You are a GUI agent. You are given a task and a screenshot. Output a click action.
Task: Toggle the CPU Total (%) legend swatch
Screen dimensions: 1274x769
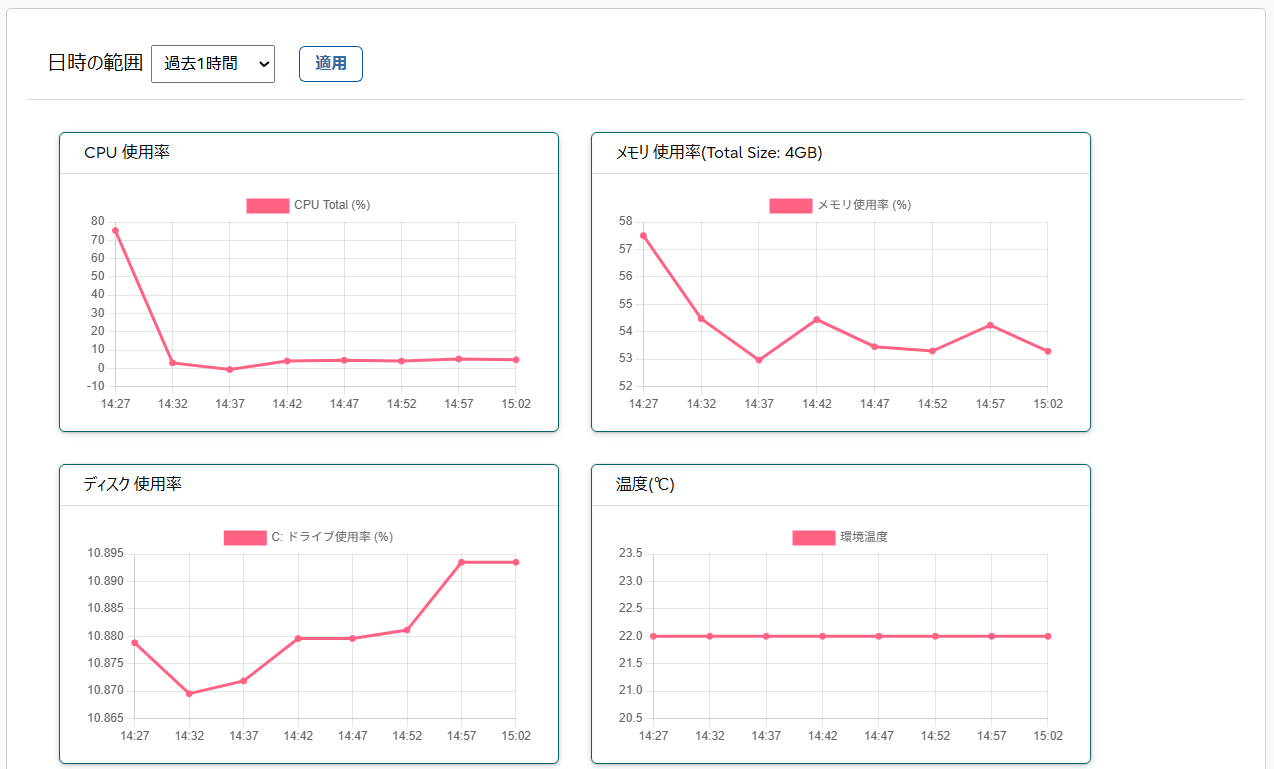[x=267, y=205]
